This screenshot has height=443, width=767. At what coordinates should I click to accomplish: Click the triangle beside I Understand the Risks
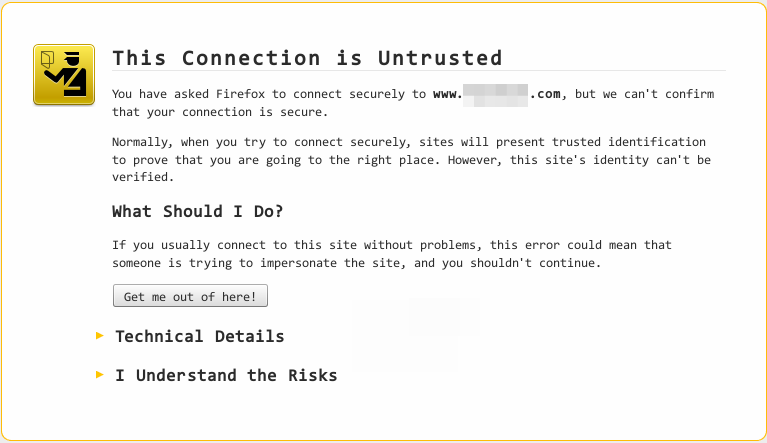point(100,375)
